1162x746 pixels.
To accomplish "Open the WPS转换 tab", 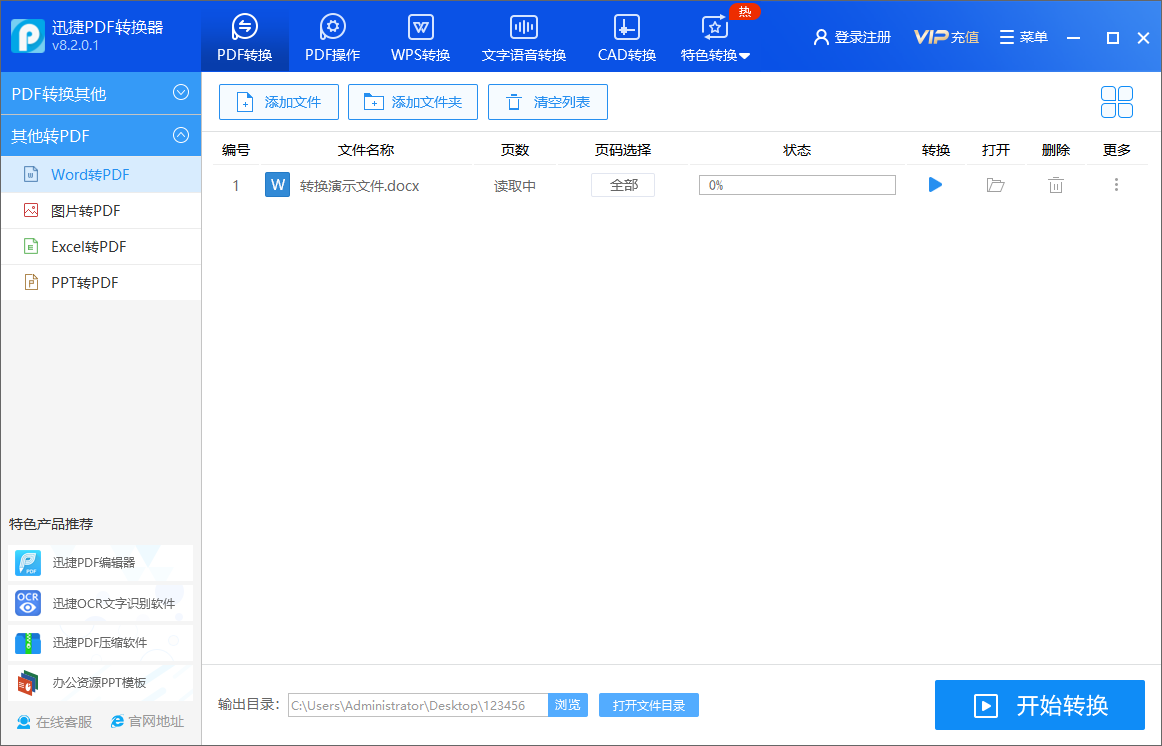I will click(421, 37).
